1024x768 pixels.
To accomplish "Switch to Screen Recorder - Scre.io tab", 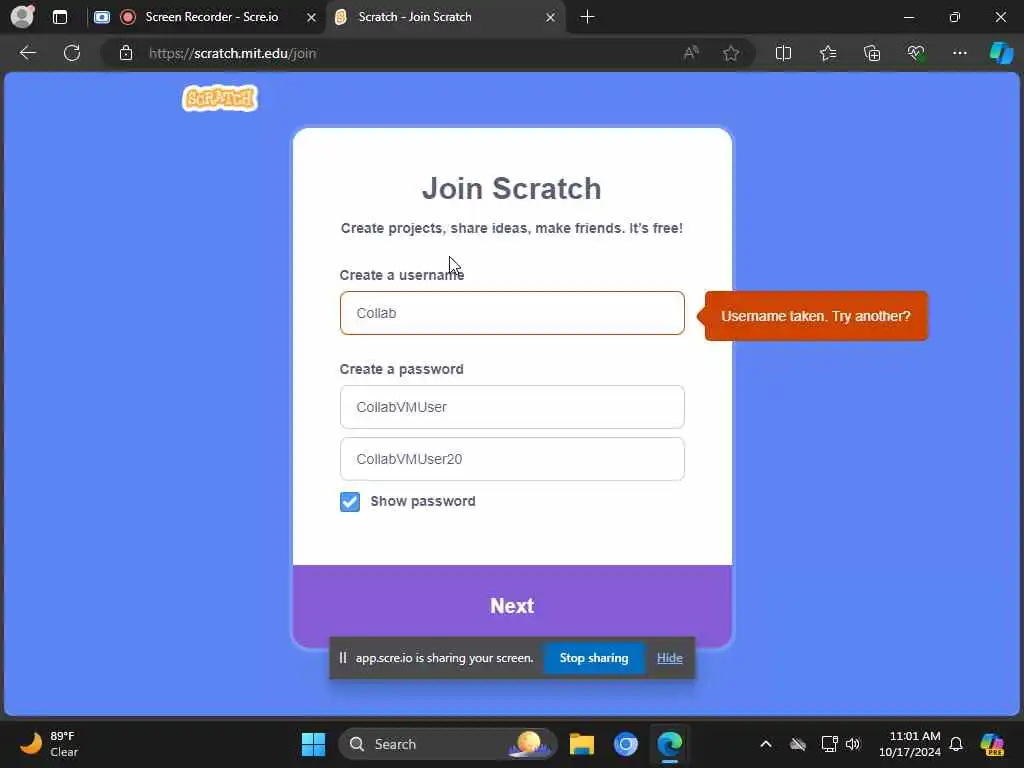I will tap(212, 17).
